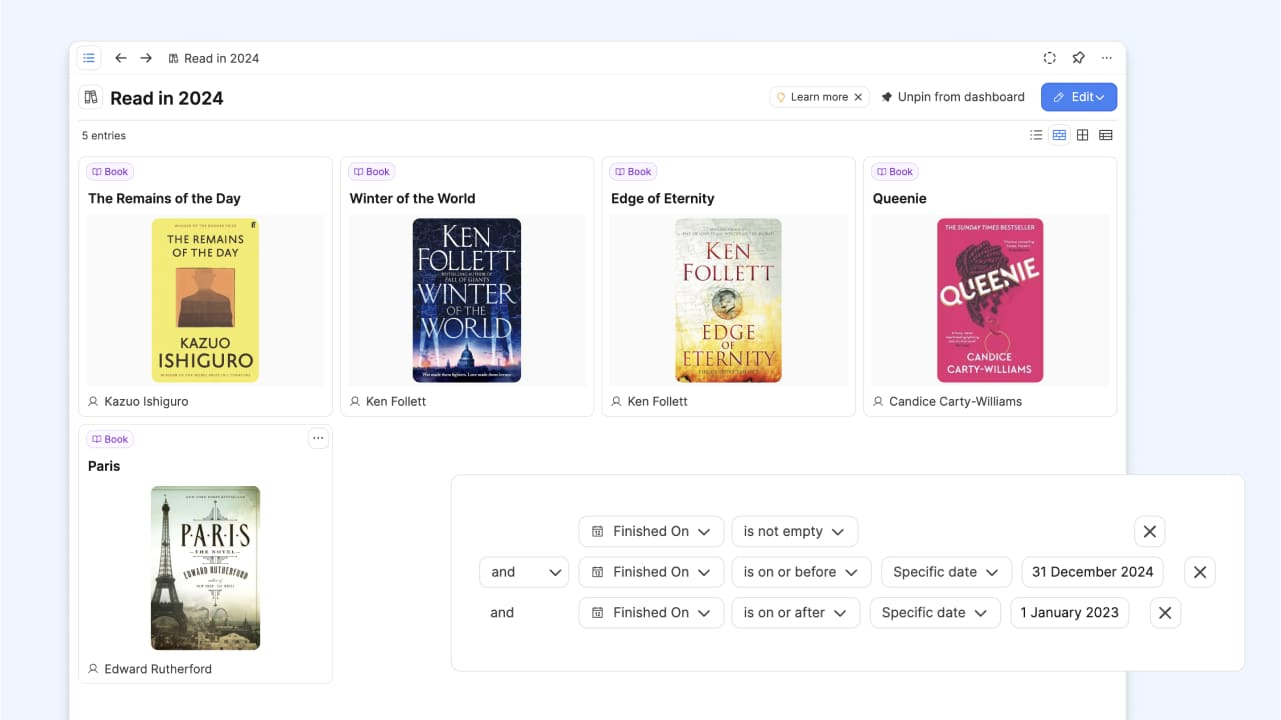Switch to grid view layout

1082,135
